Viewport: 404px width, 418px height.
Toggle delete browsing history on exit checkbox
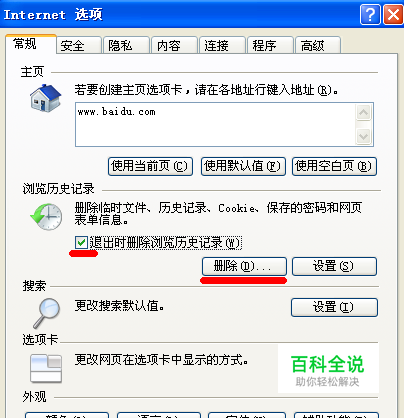tap(81, 242)
